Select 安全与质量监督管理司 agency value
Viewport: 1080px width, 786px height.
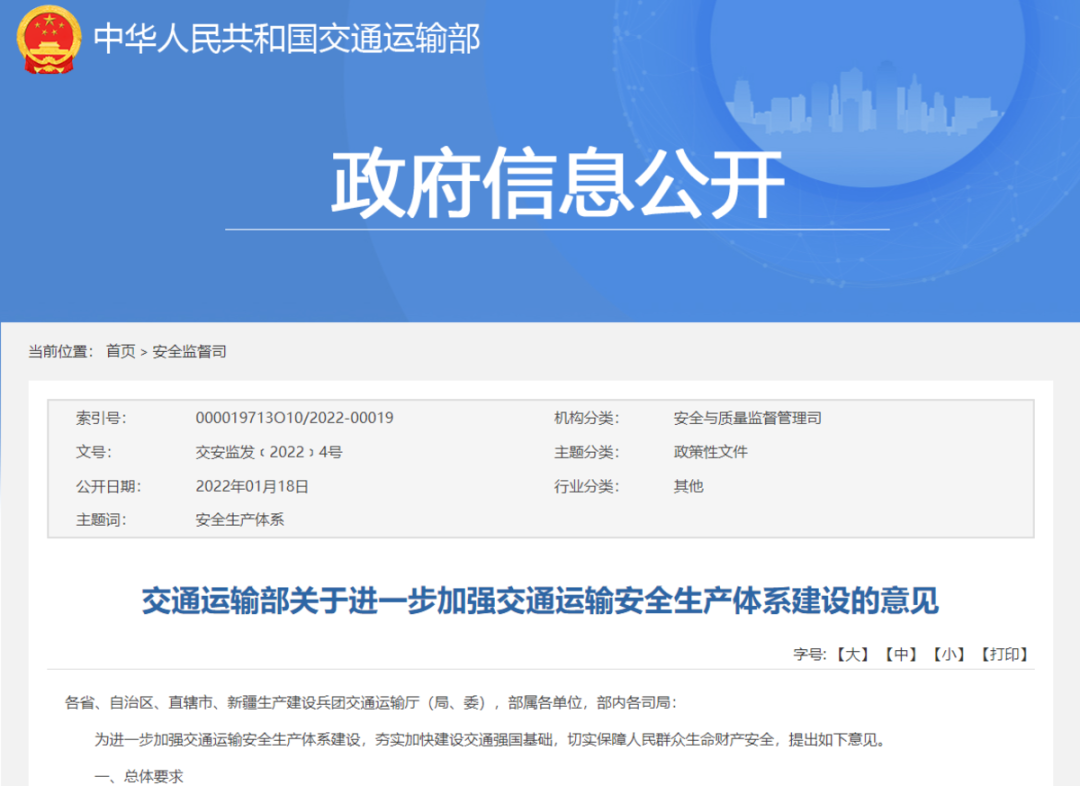[747, 417]
